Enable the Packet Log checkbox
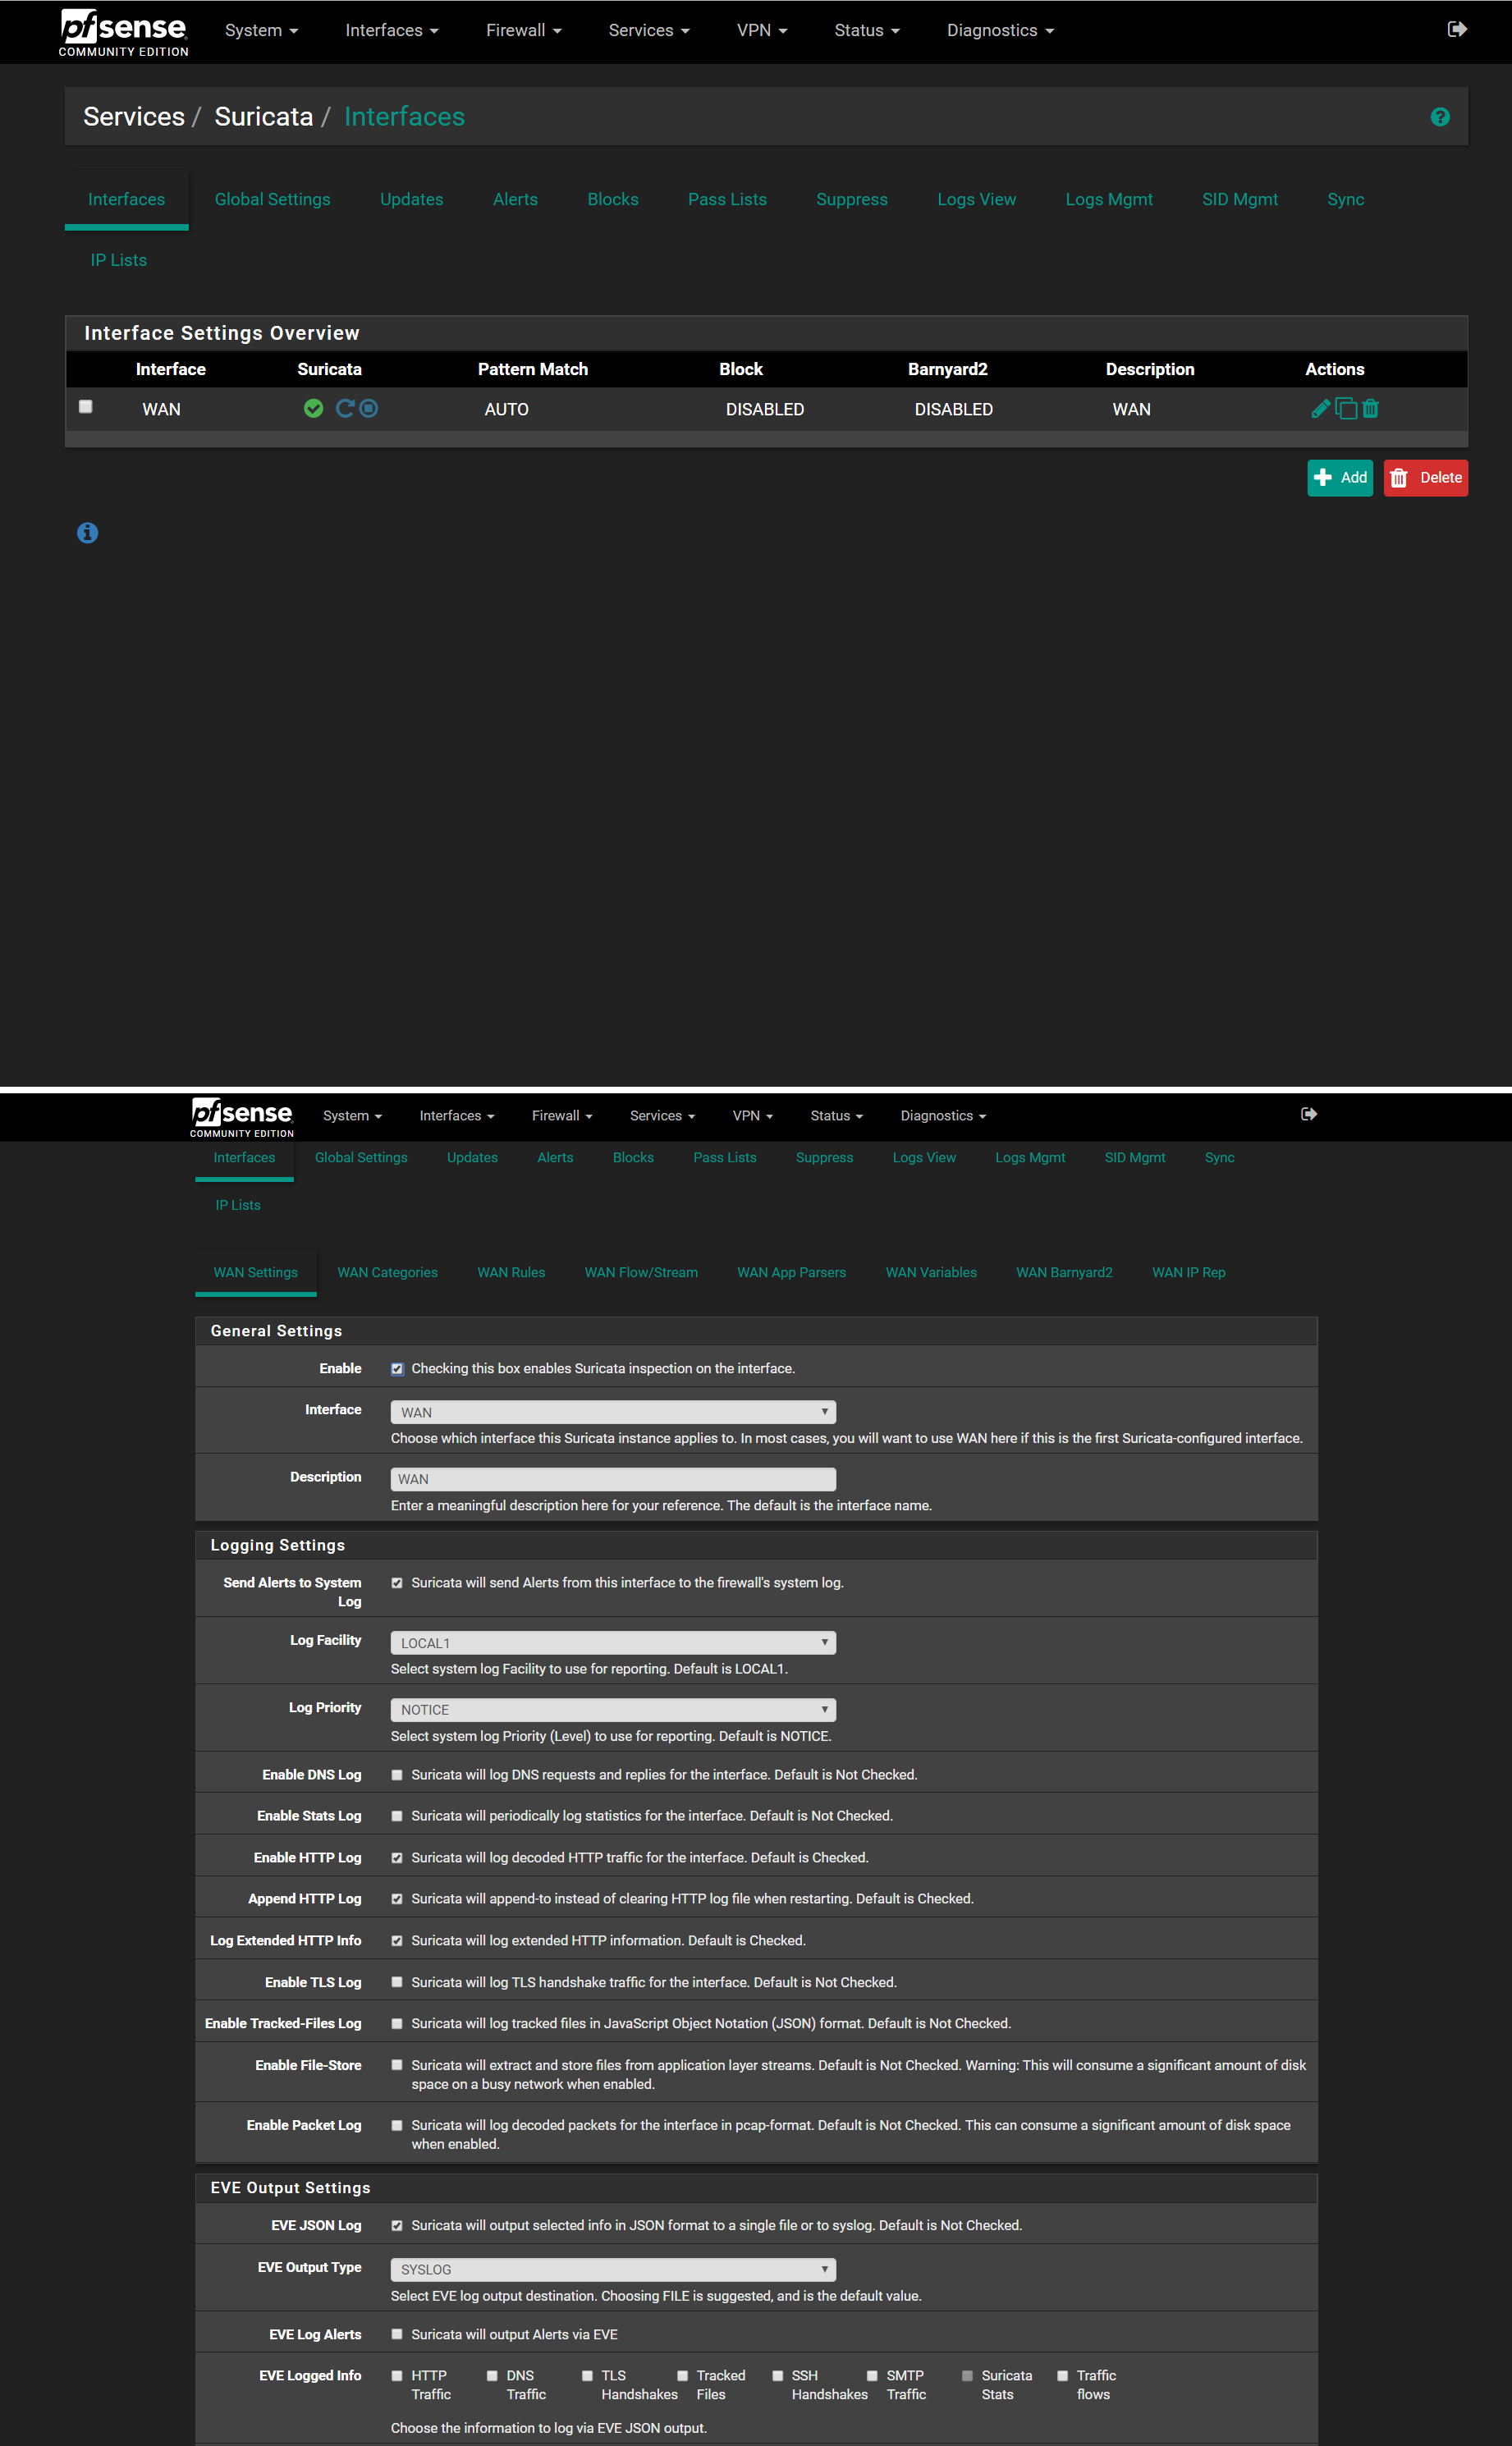This screenshot has width=1512, height=2446. pos(397,2125)
